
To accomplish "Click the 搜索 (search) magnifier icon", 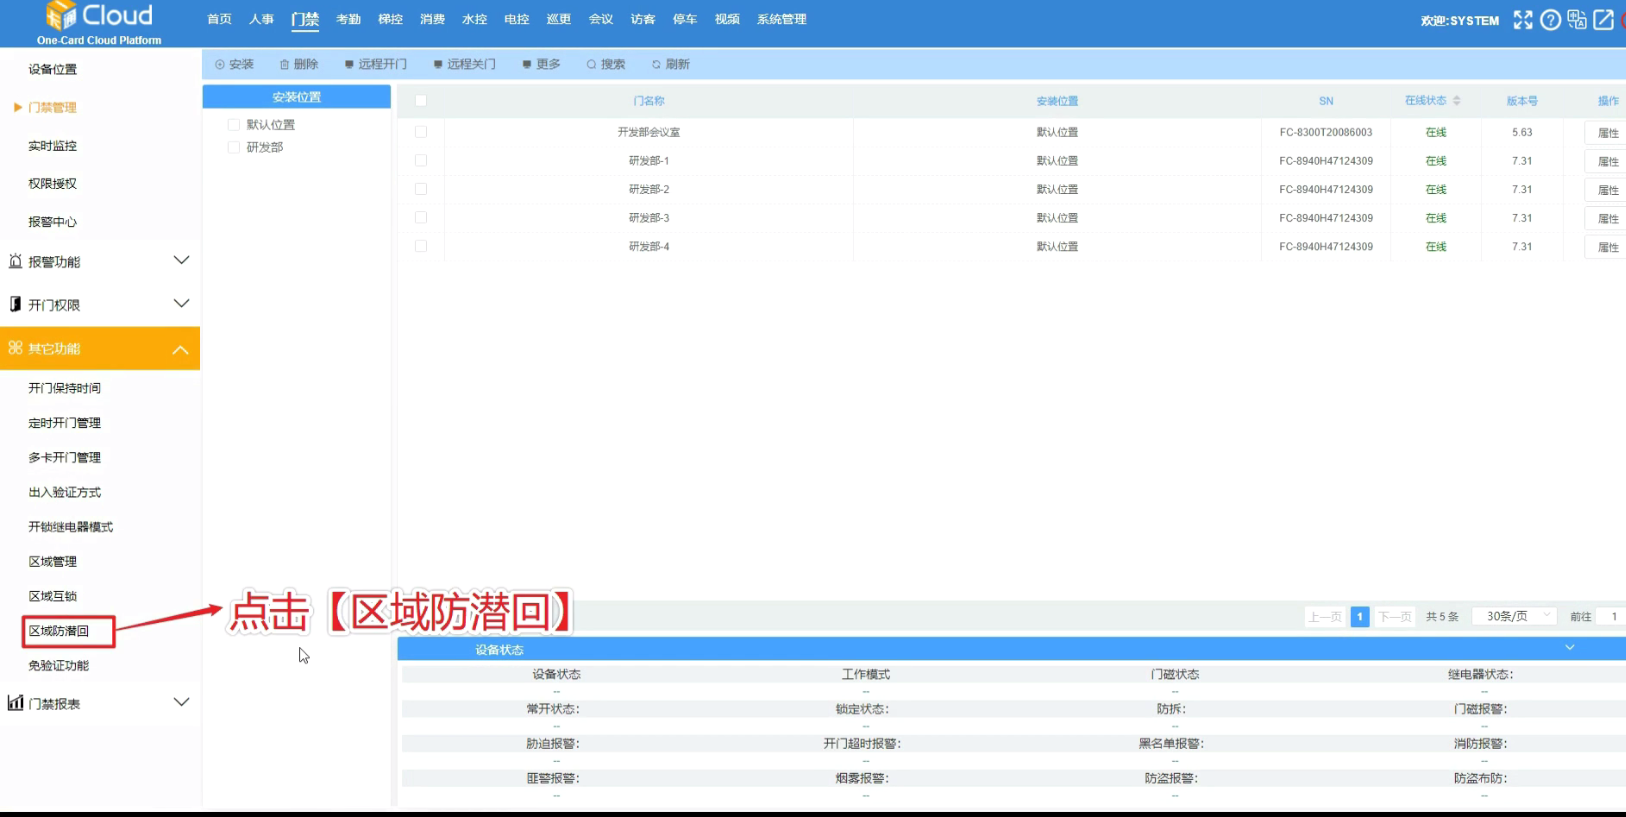I will 591,64.
